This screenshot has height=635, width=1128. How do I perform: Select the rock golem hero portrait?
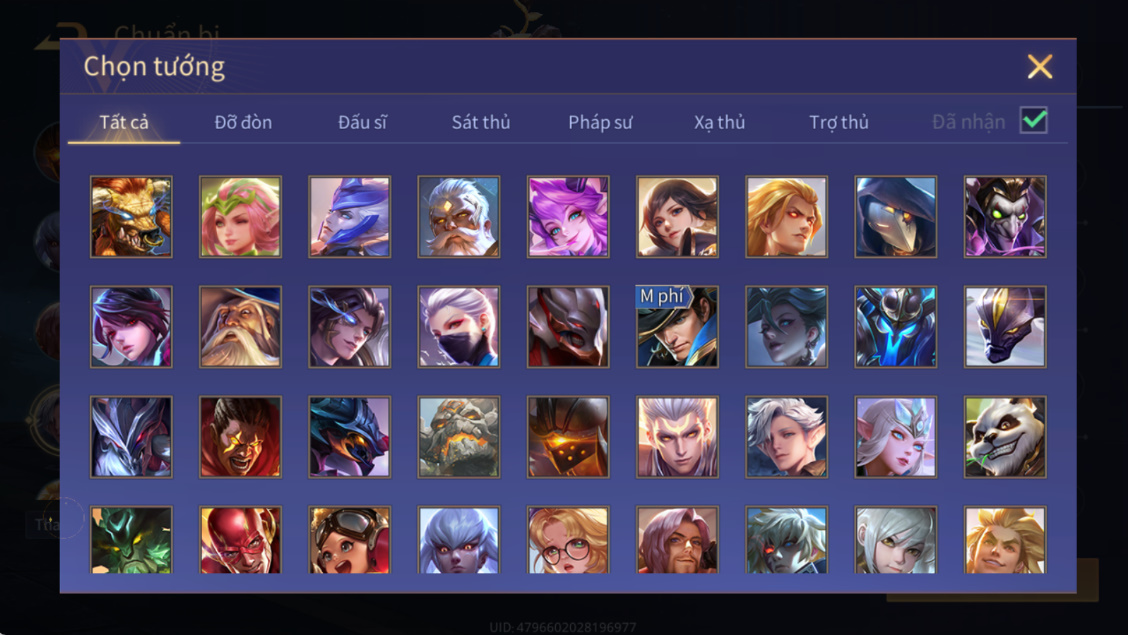click(x=458, y=437)
